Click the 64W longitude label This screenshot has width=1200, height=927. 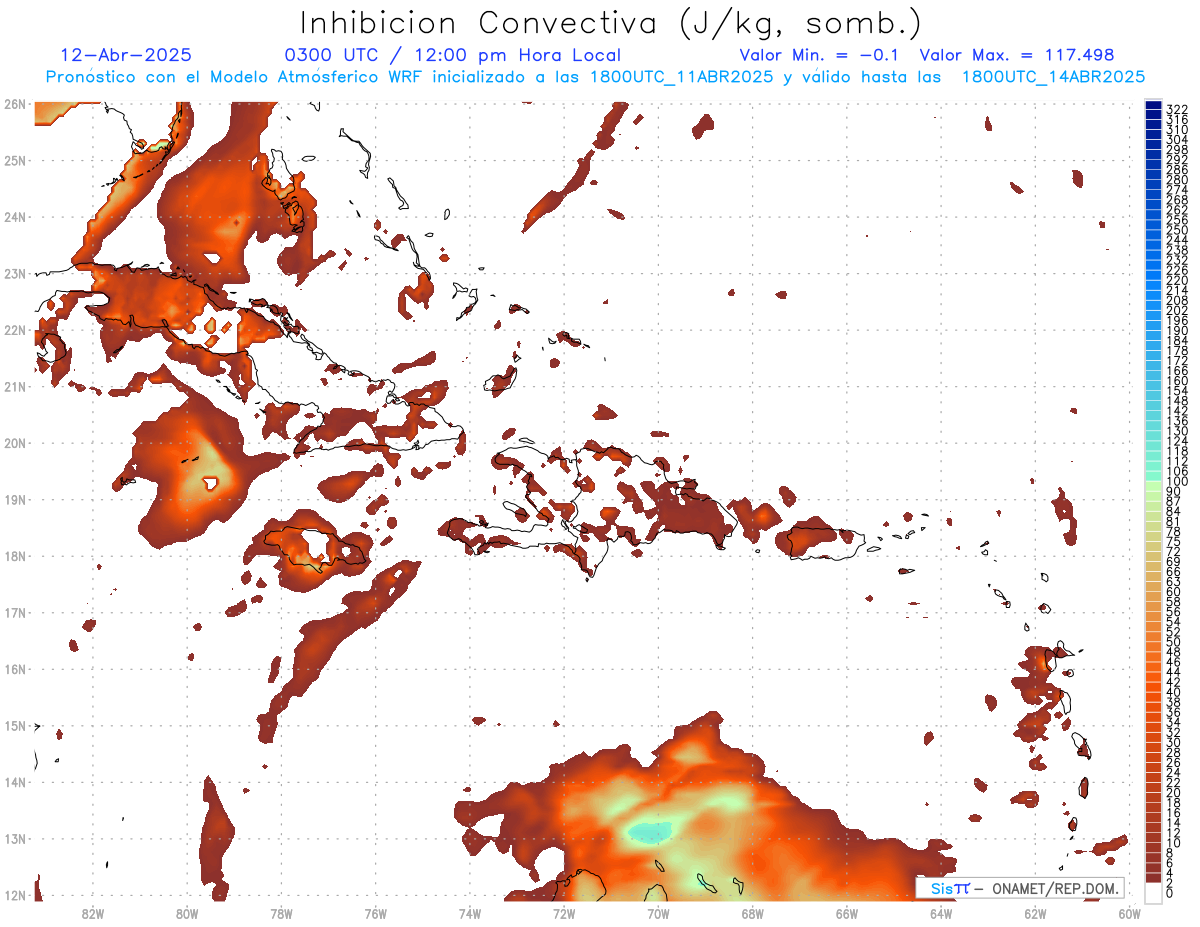tap(941, 913)
